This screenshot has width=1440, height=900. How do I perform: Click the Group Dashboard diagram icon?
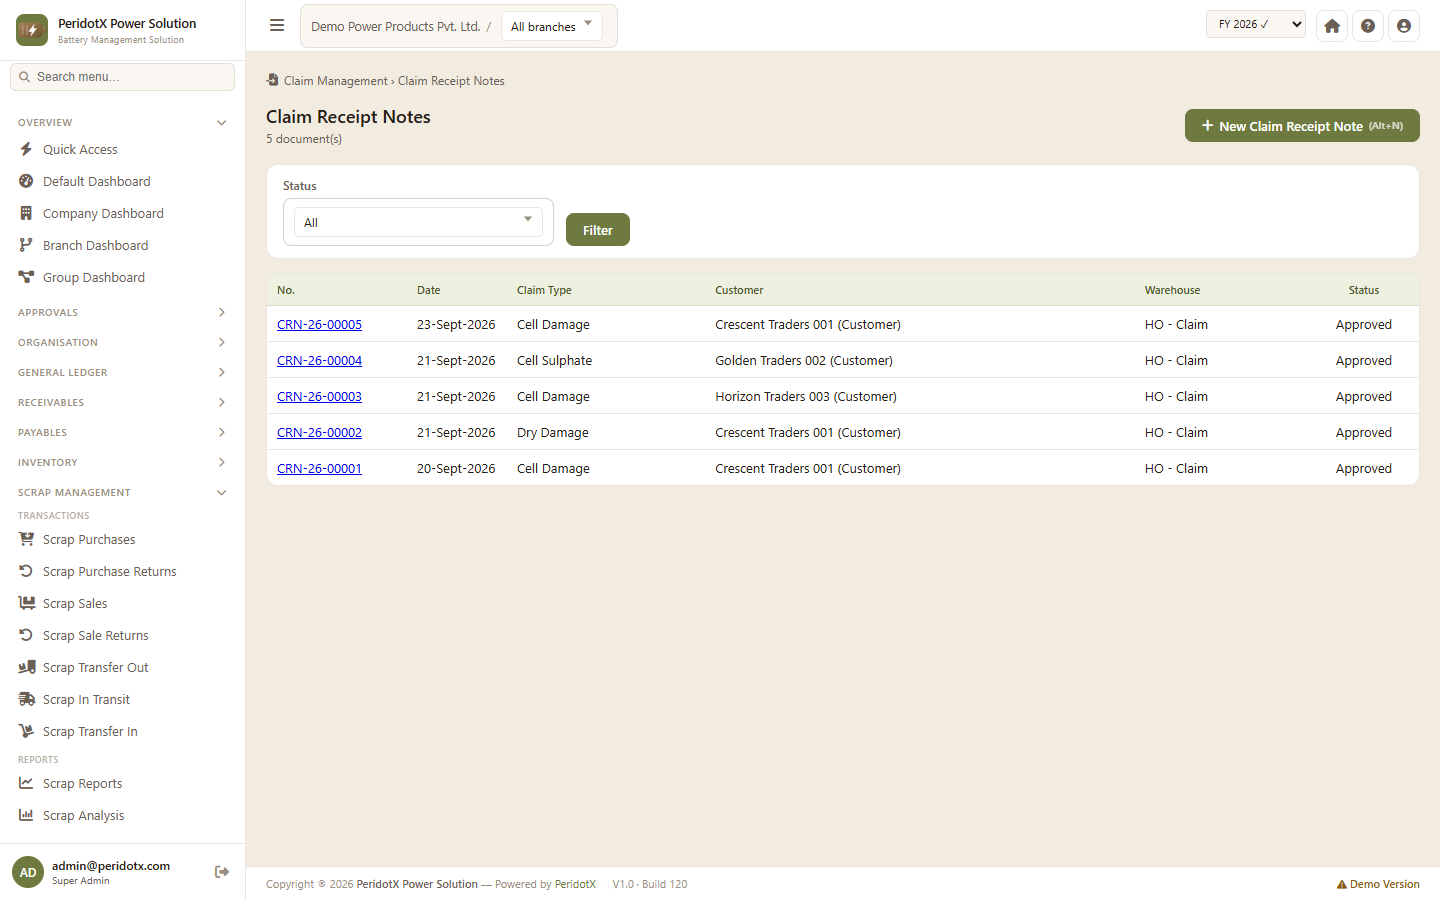pyautogui.click(x=26, y=277)
